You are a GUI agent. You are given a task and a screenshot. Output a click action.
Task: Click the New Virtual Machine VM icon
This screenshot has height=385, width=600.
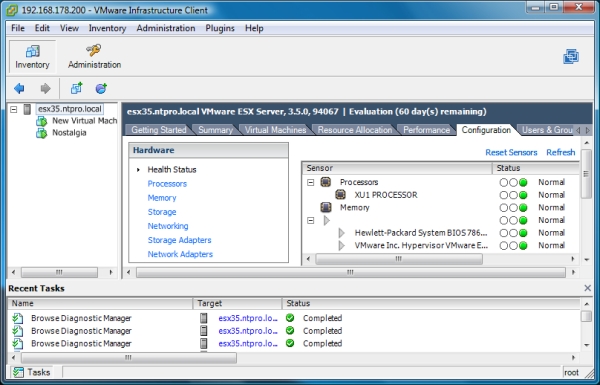[41, 121]
